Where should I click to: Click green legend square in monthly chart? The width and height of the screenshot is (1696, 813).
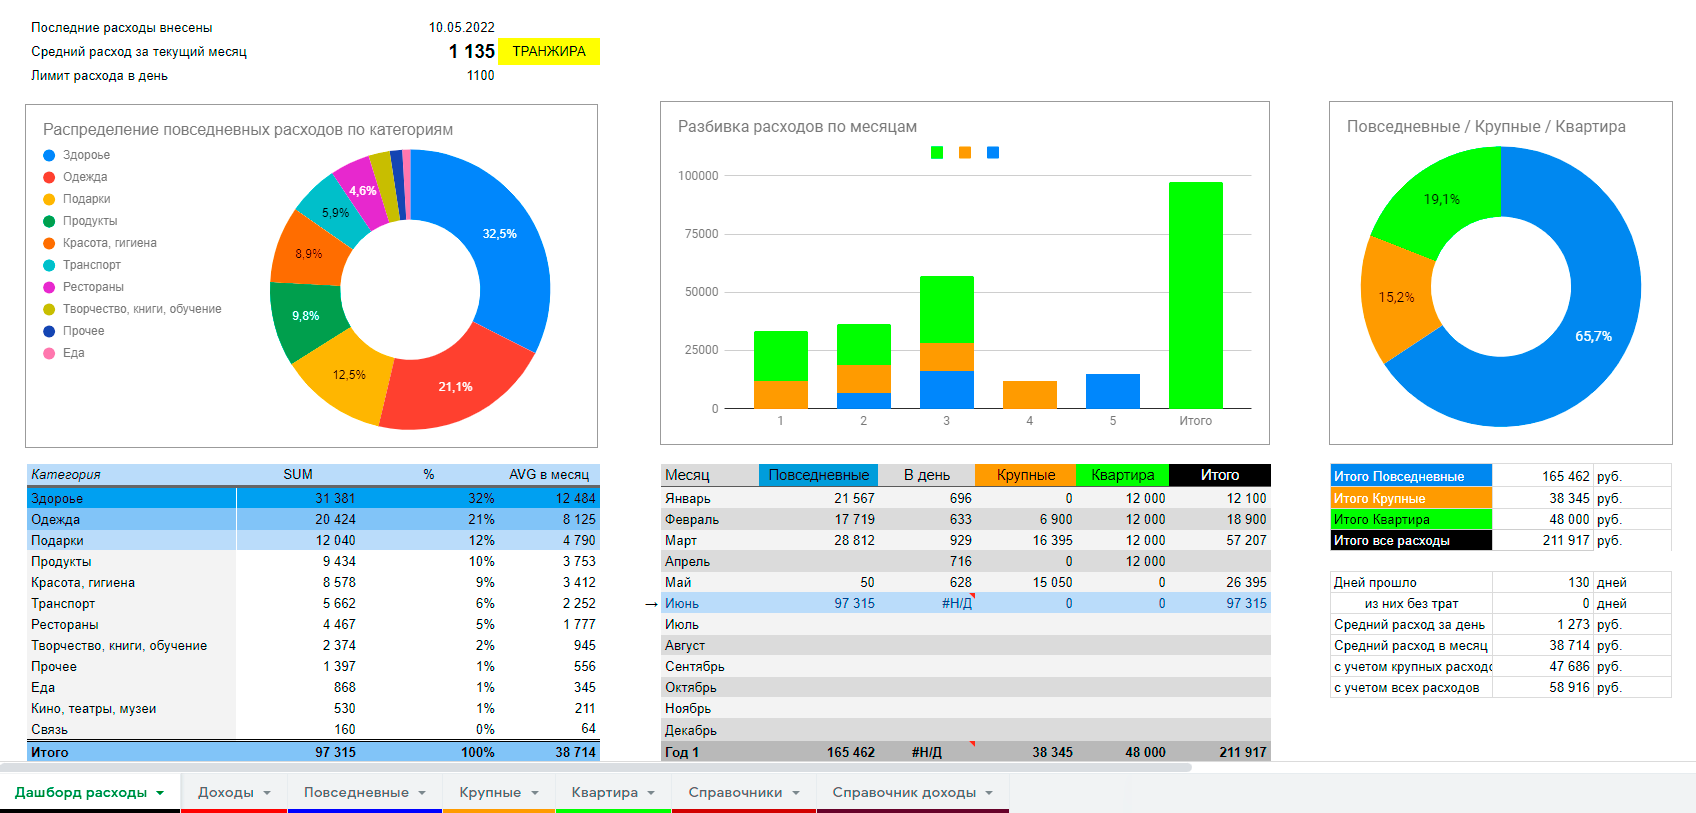(x=937, y=153)
